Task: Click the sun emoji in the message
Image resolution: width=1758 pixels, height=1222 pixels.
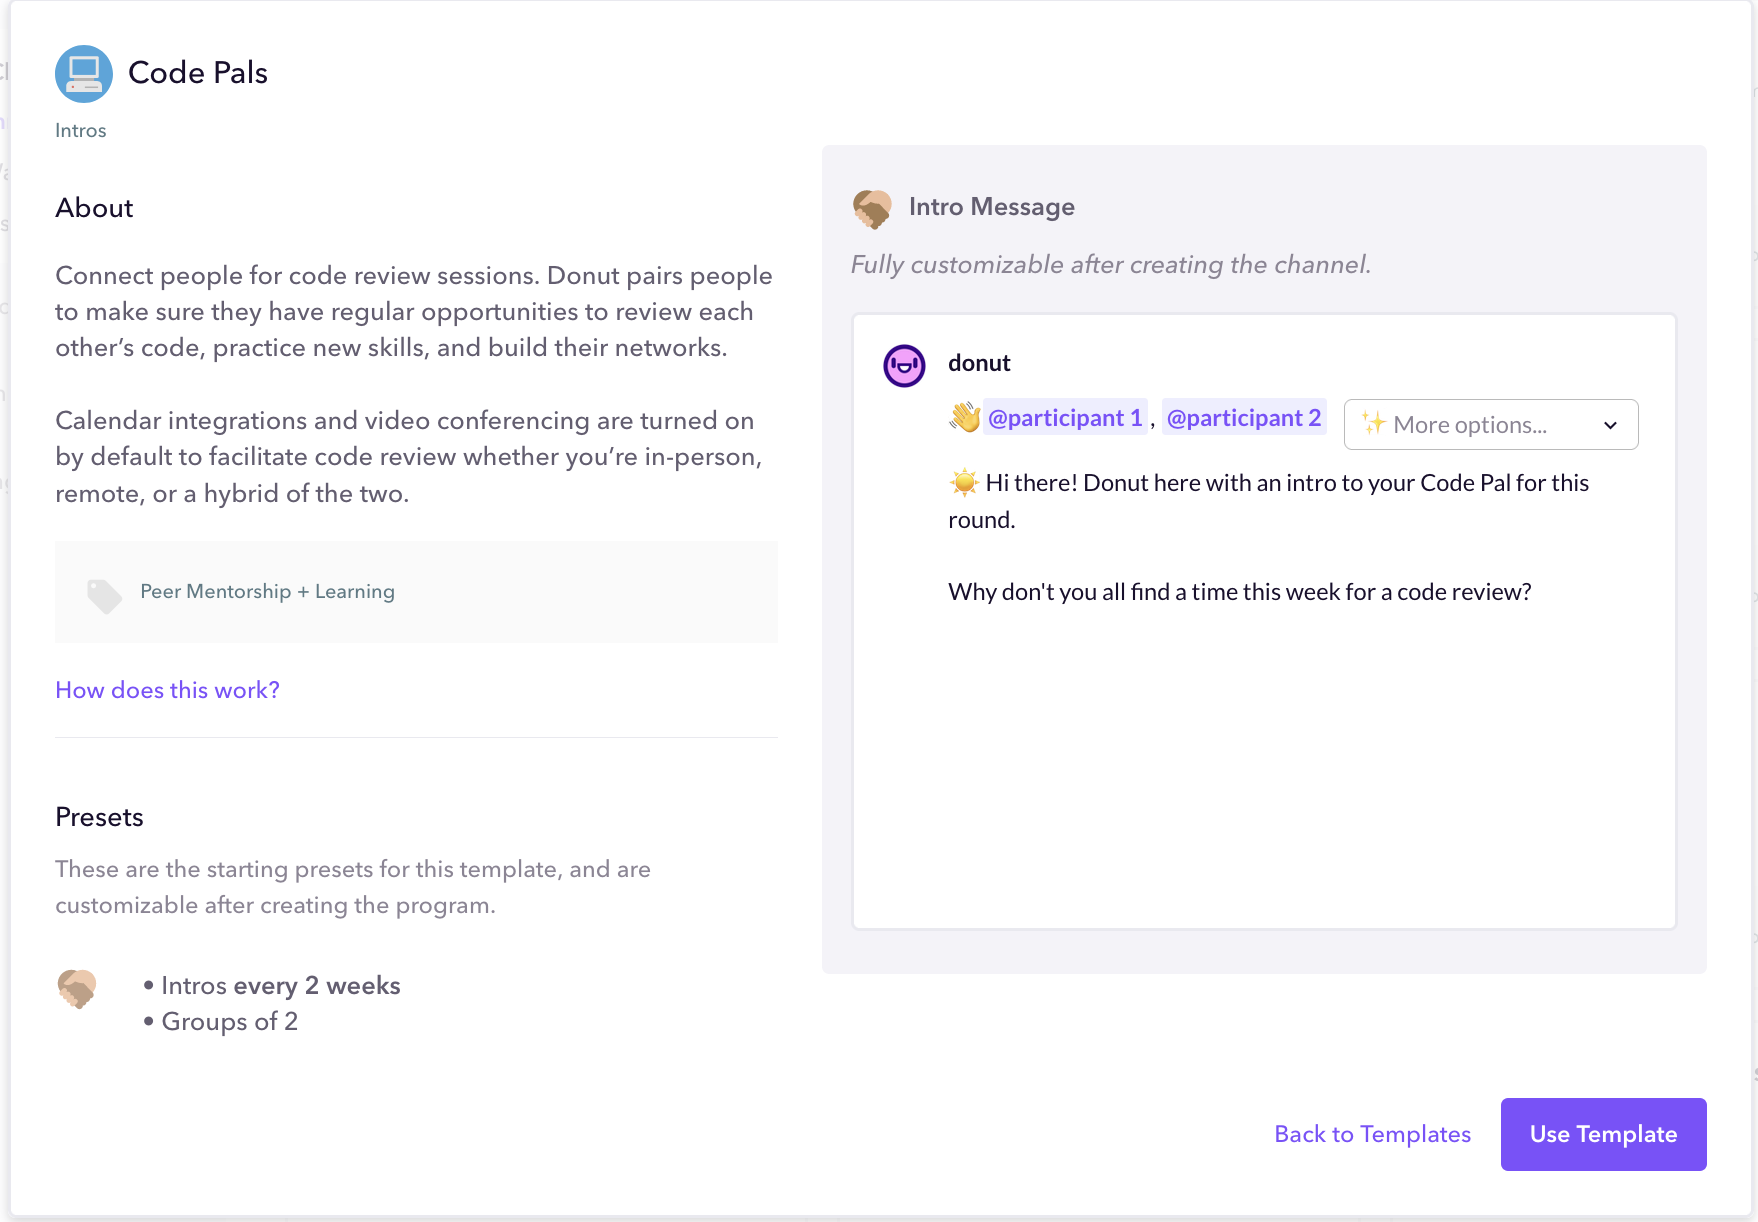Action: tap(964, 483)
